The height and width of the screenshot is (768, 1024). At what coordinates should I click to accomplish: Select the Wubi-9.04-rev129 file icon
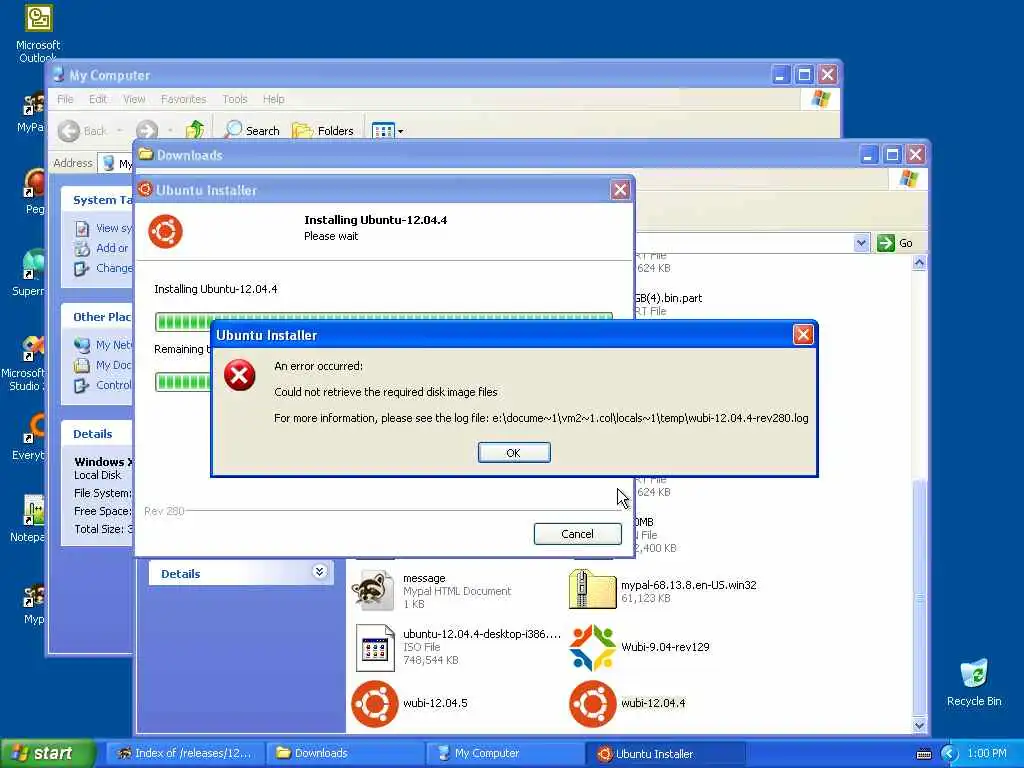[x=592, y=647]
